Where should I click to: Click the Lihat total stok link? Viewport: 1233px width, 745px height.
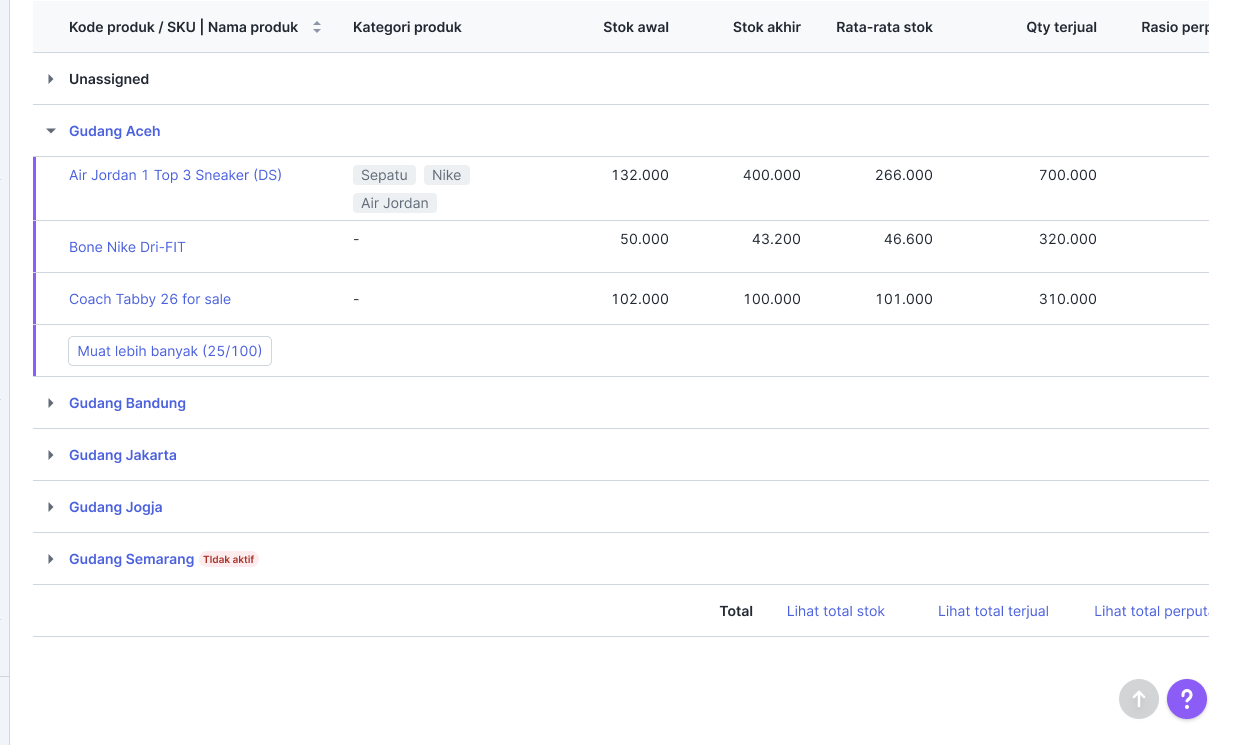(x=835, y=611)
